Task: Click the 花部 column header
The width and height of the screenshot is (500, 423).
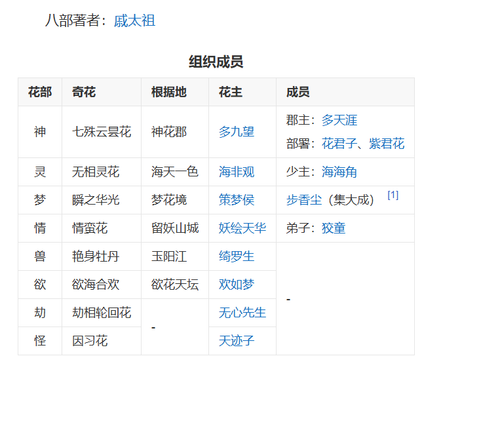Action: [40, 92]
